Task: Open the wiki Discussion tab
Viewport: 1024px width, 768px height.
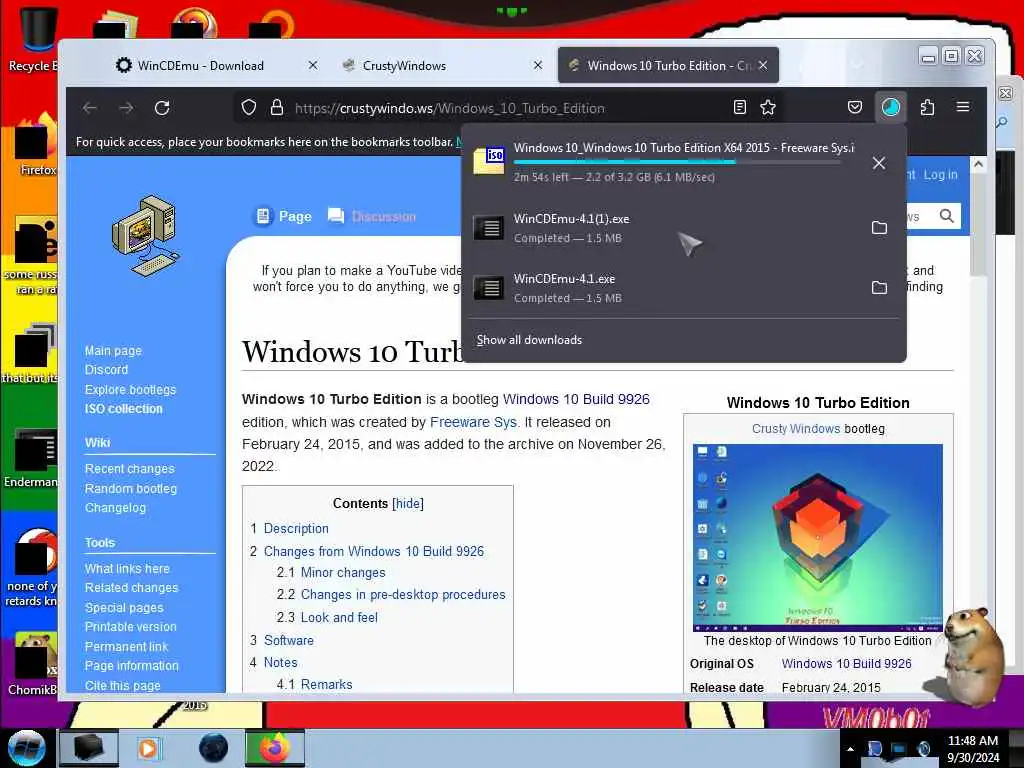Action: click(372, 216)
